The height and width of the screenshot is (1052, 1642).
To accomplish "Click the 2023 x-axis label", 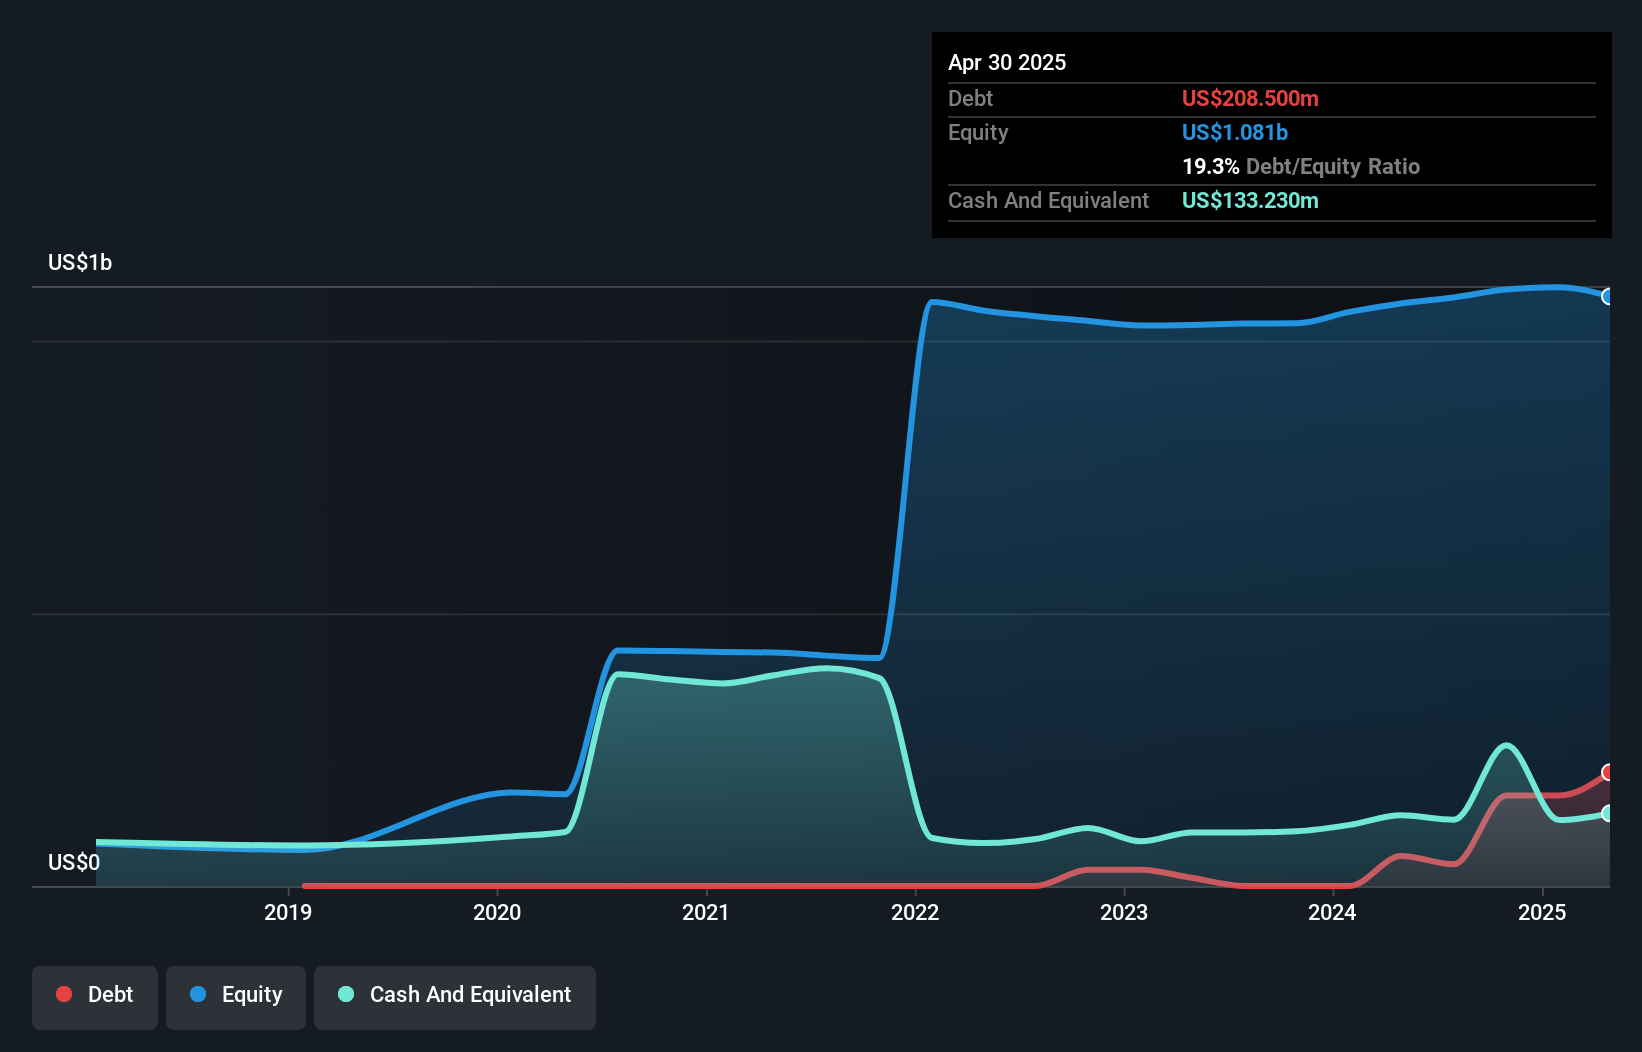I will [1124, 912].
